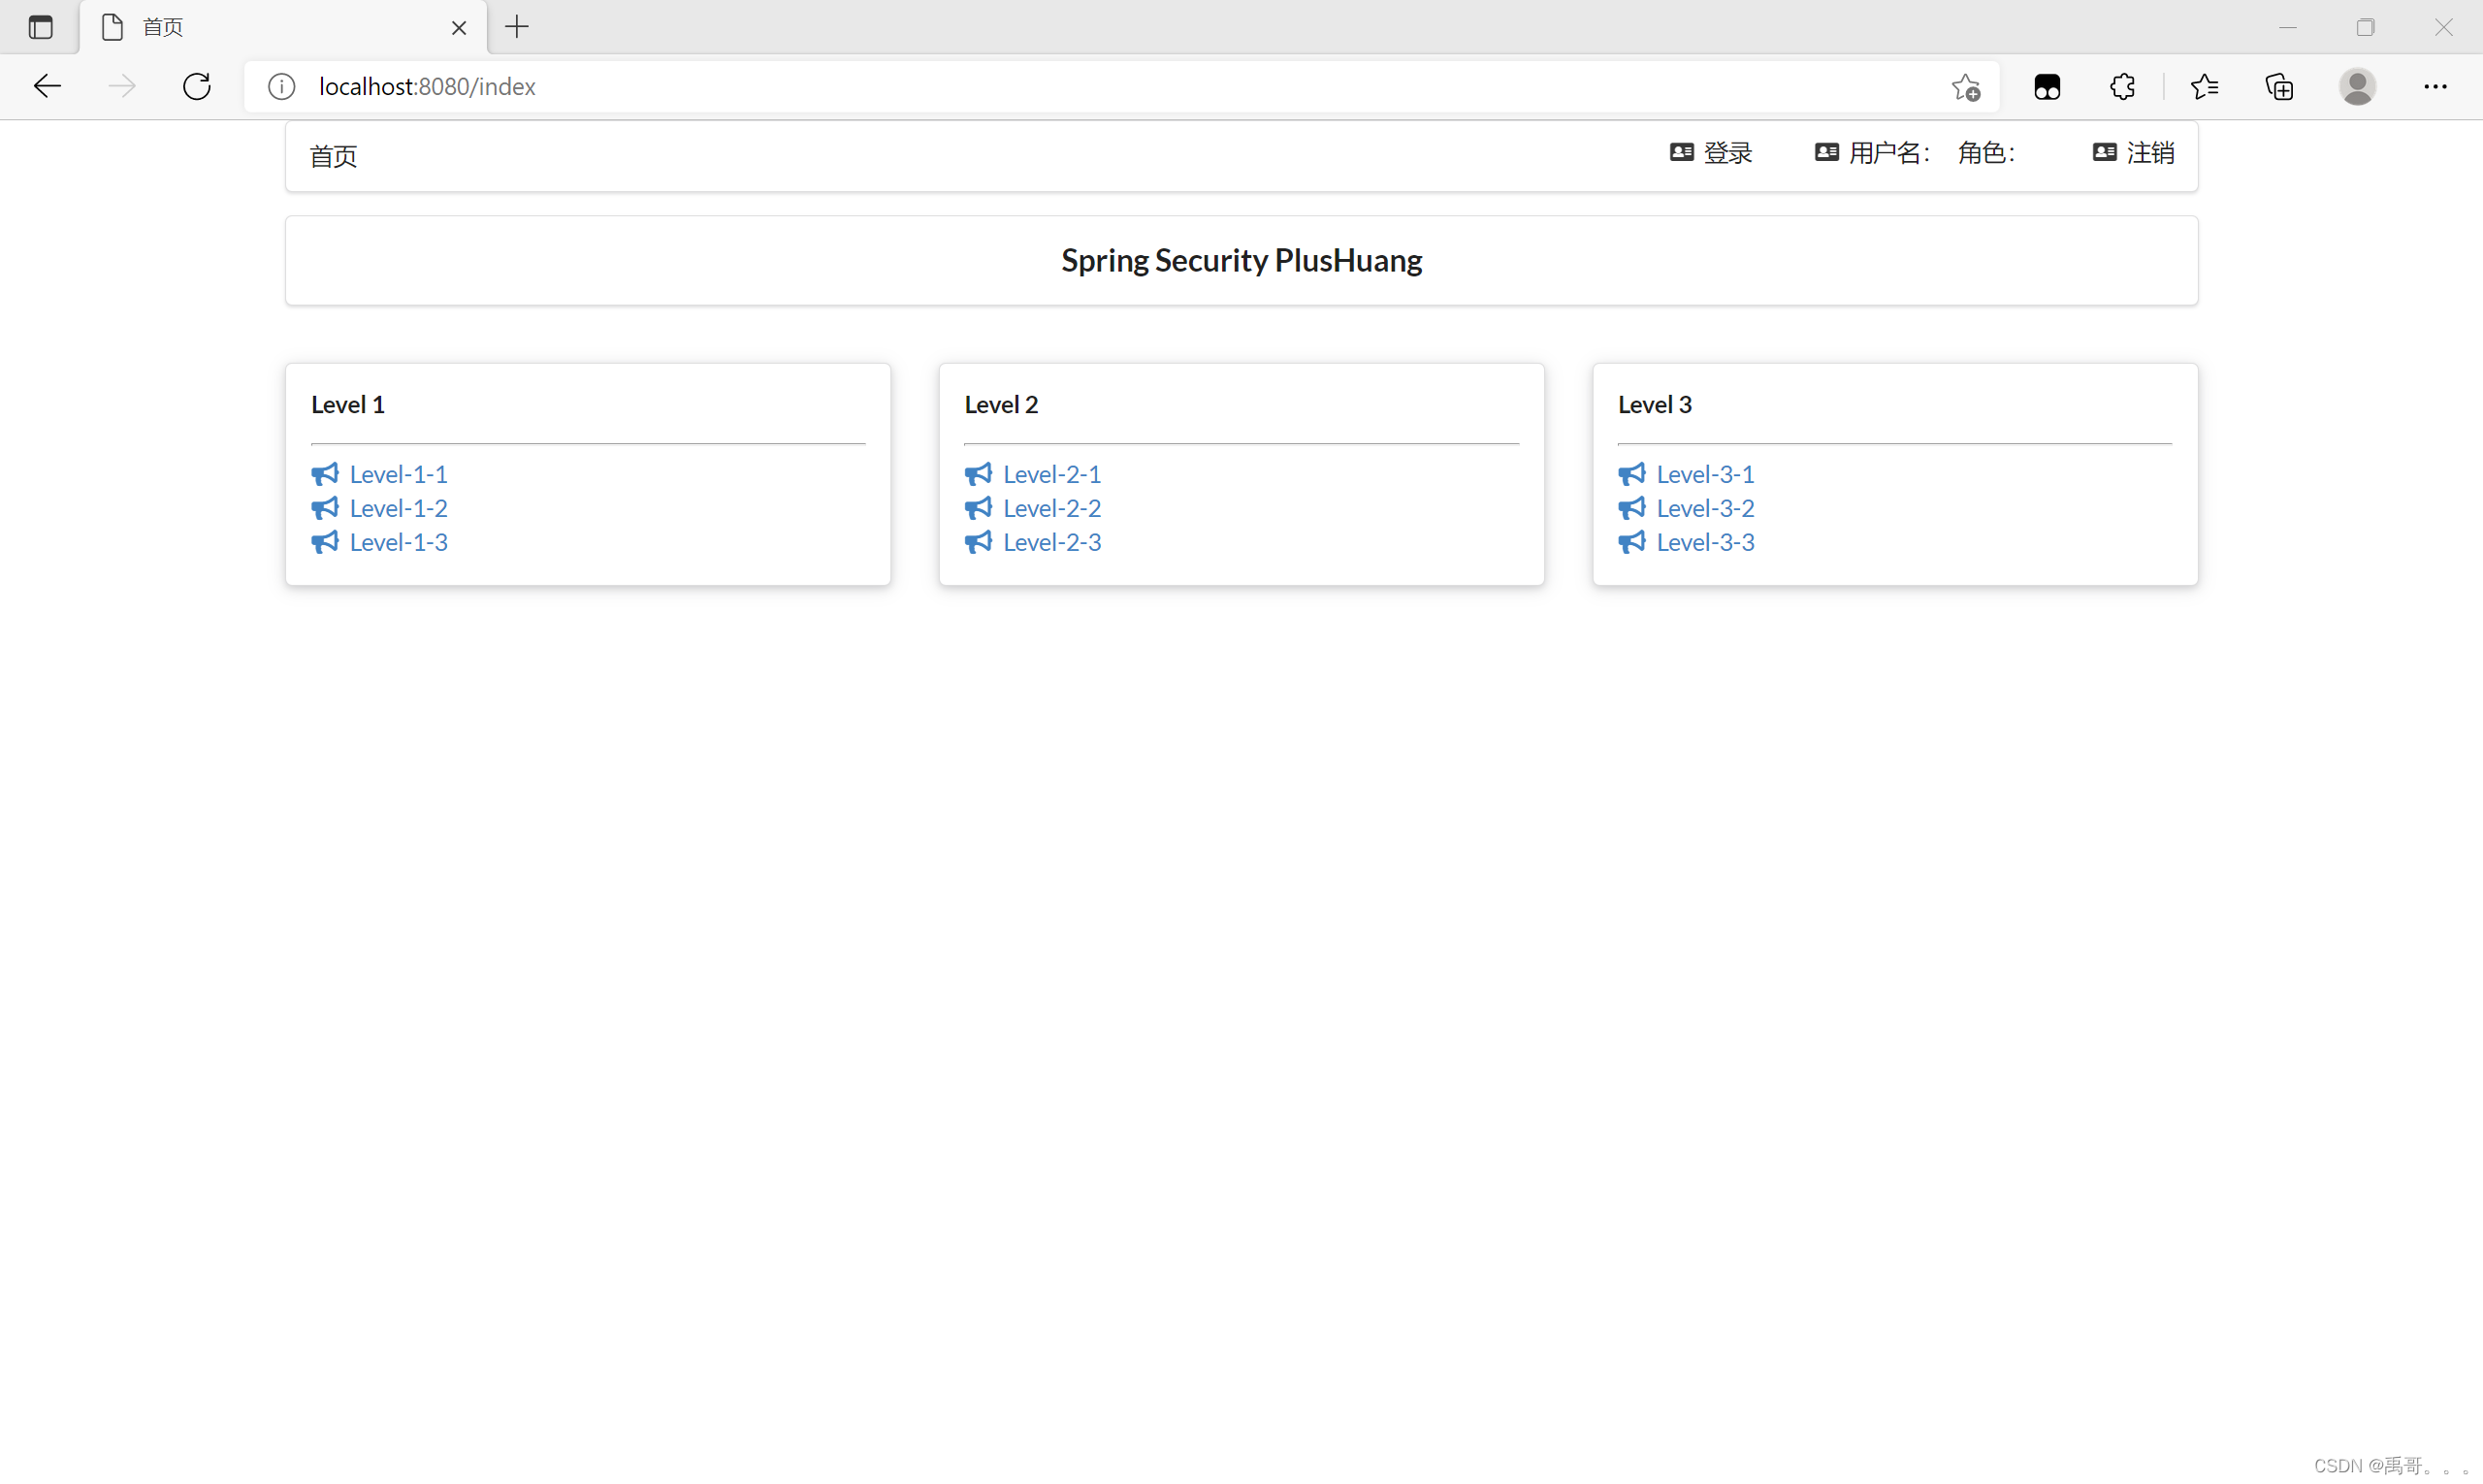Open a new tab with plus button
Screen dimensions: 2483x1484
(517, 27)
